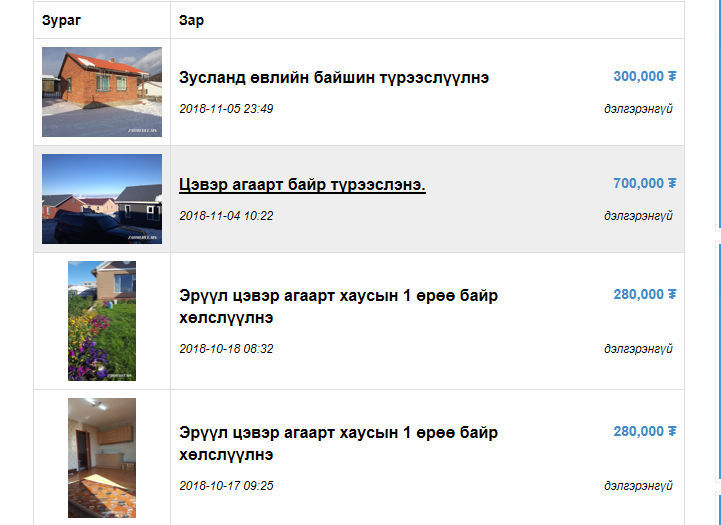The width and height of the screenshot is (721, 525).
Task: Click the 'Зураг' column header
Action: [x=62, y=20]
